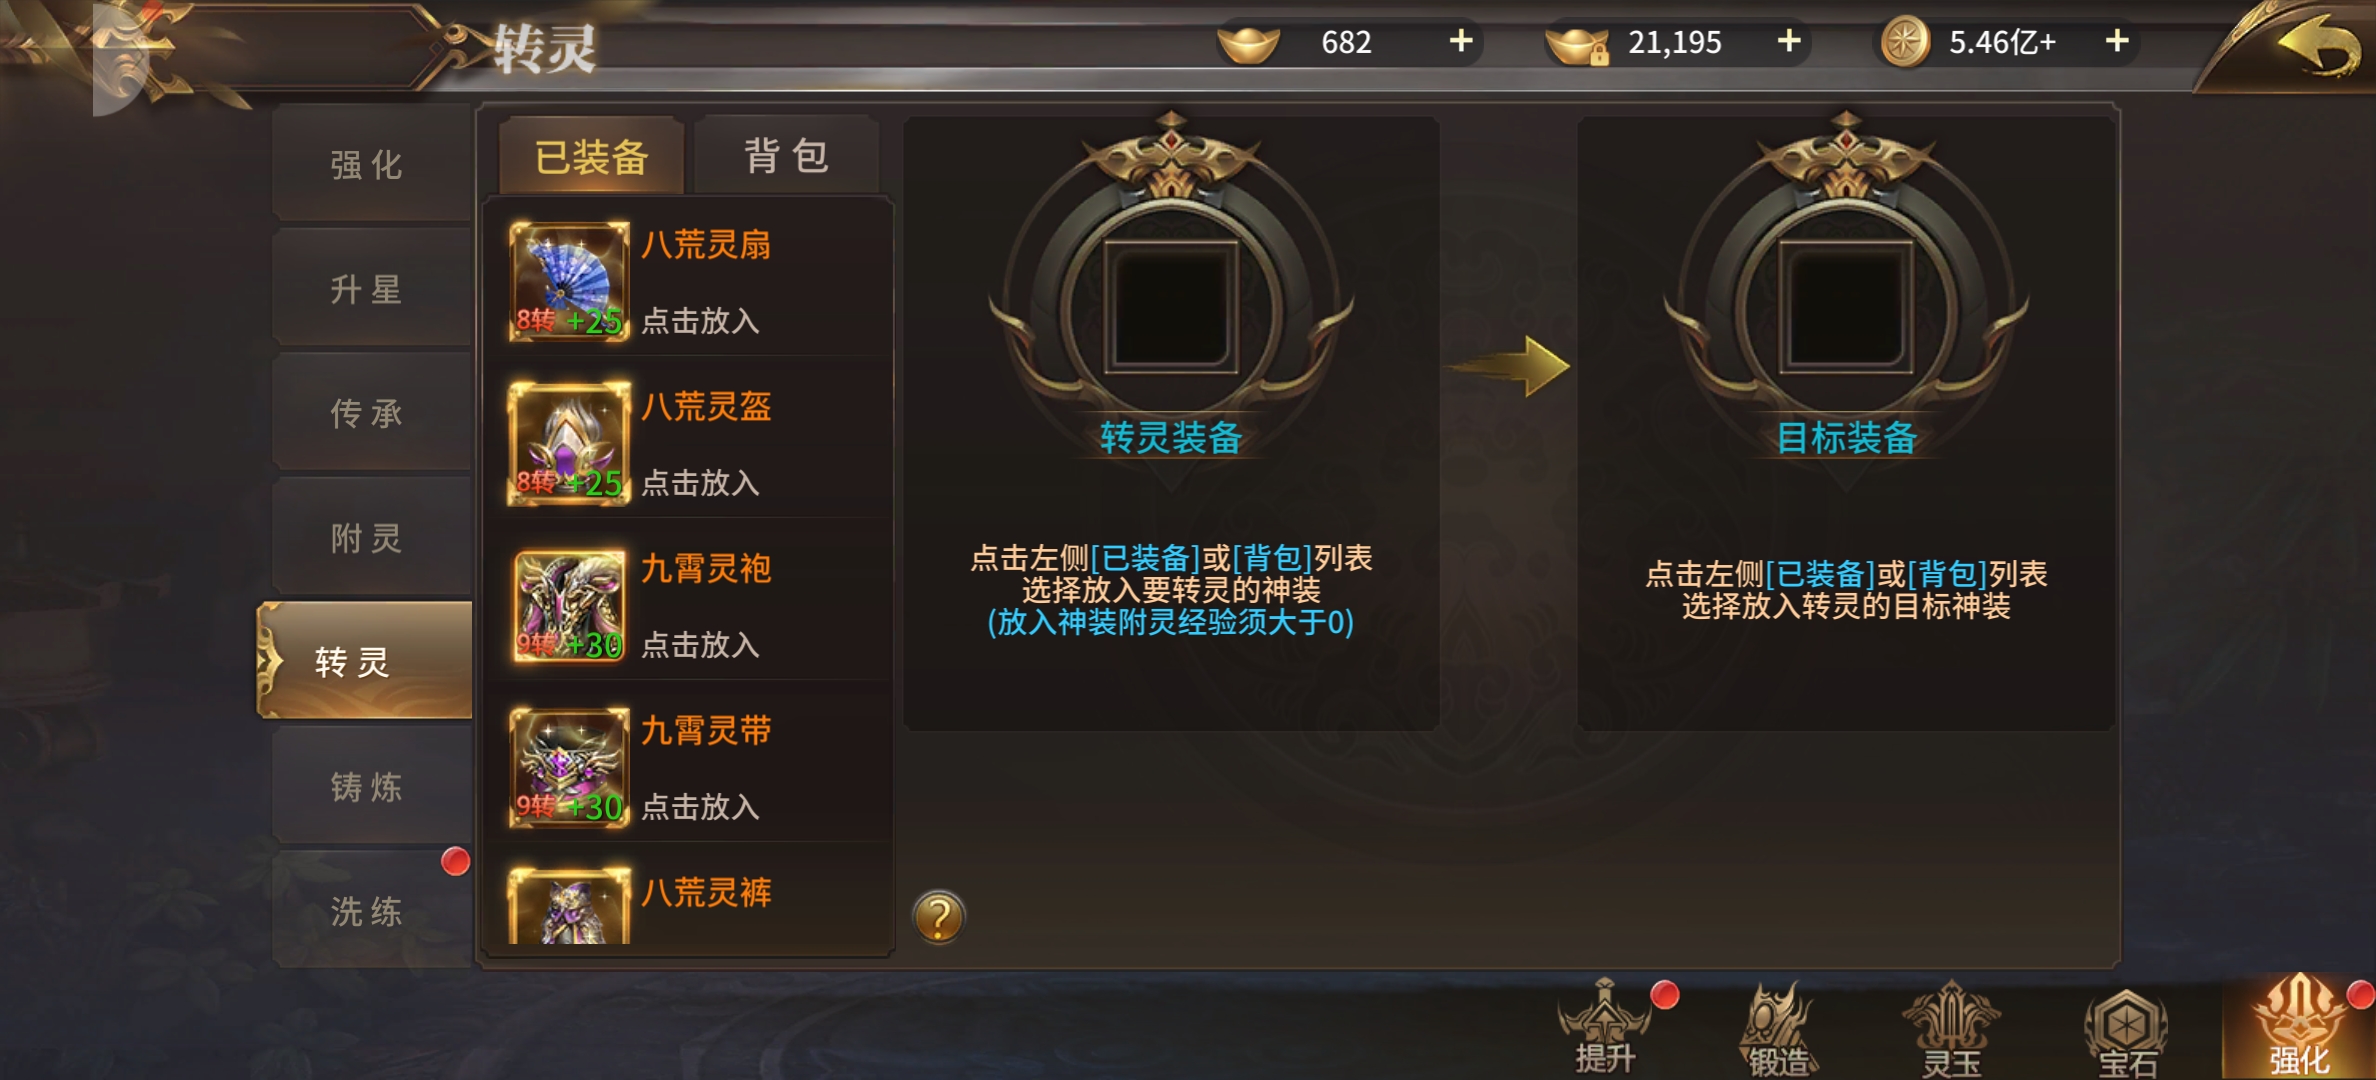Add bound ingots with plus next to 21,195
This screenshot has width=2376, height=1080.
(1789, 41)
